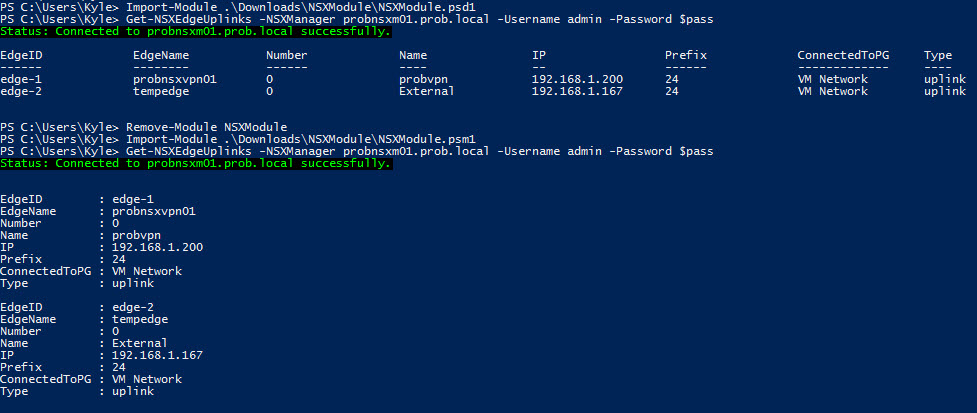The image size is (977, 413).
Task: Click the EdgeName column header
Action: click(161, 55)
